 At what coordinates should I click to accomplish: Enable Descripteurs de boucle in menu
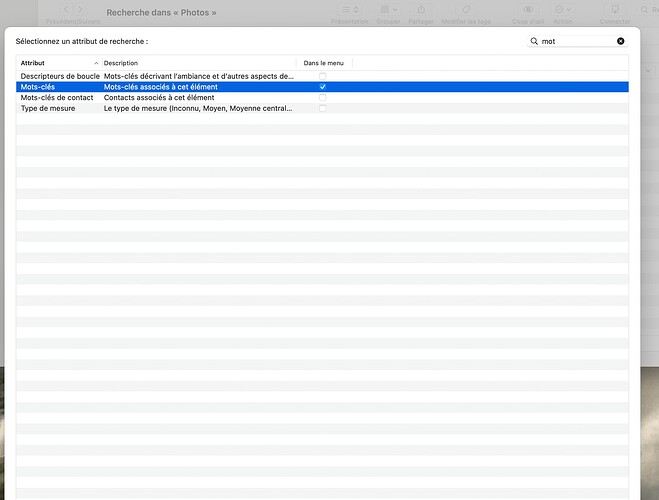click(322, 76)
